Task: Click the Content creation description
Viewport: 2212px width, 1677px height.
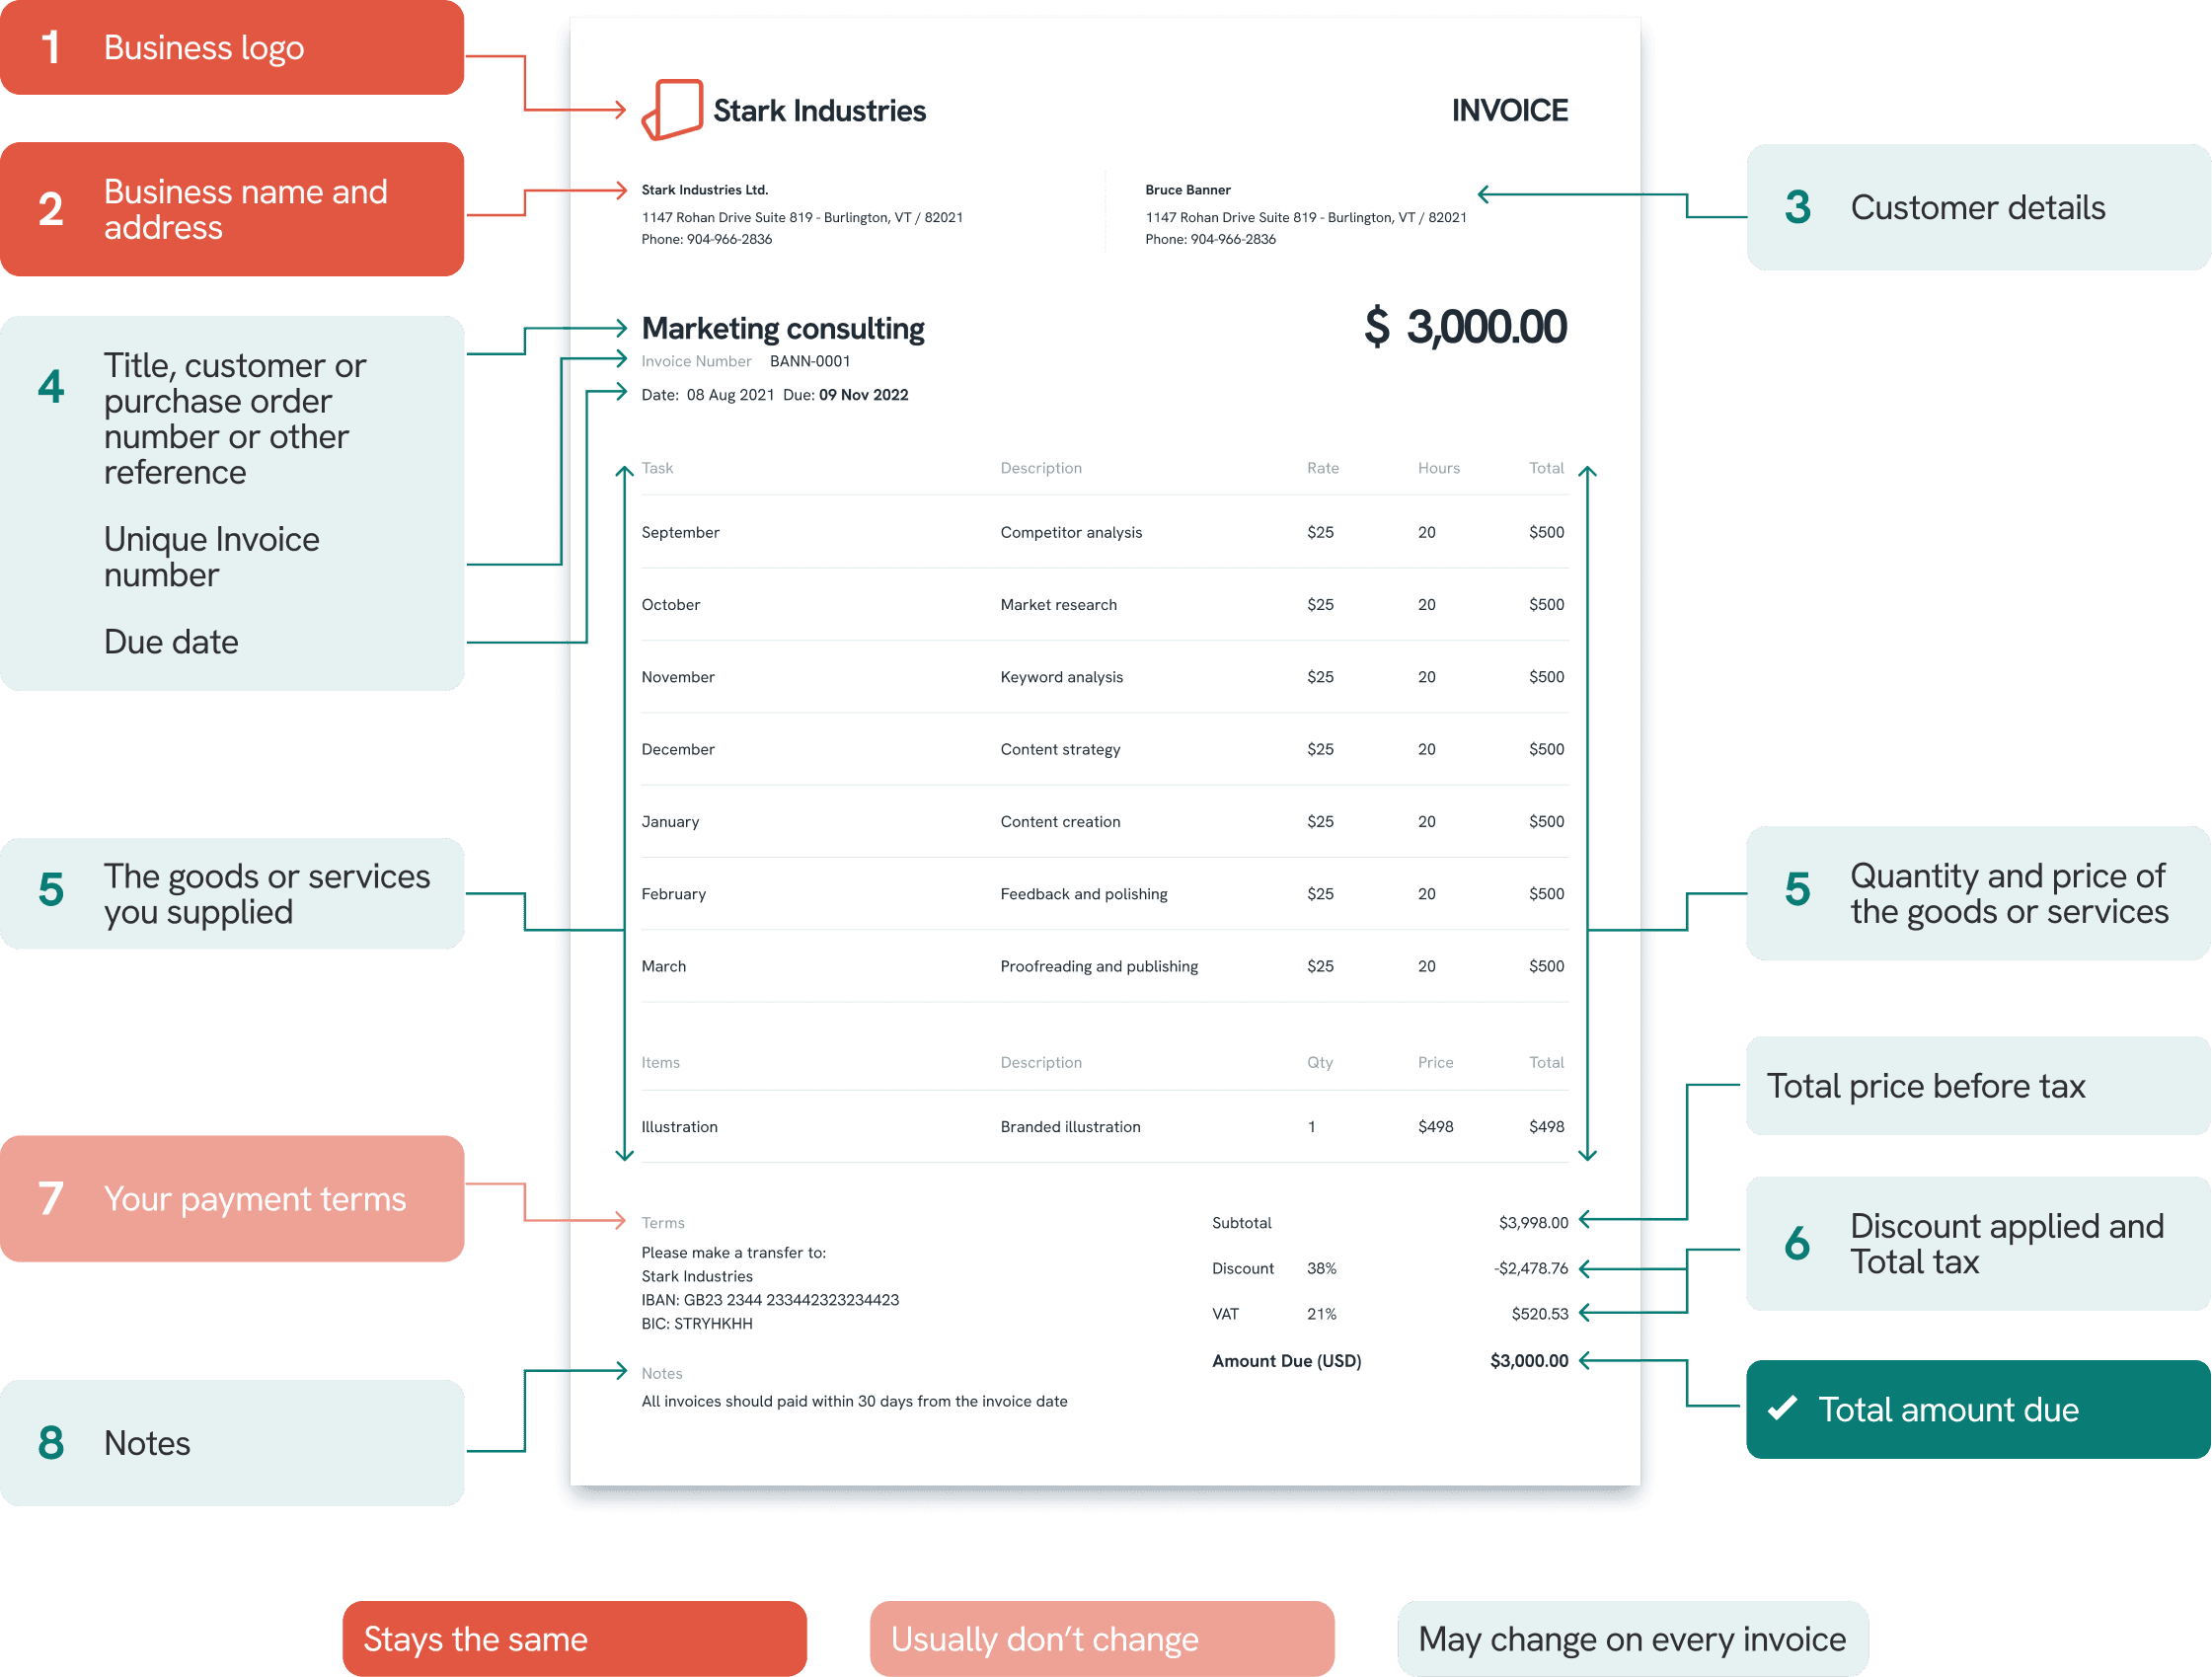Action: pyautogui.click(x=1061, y=821)
